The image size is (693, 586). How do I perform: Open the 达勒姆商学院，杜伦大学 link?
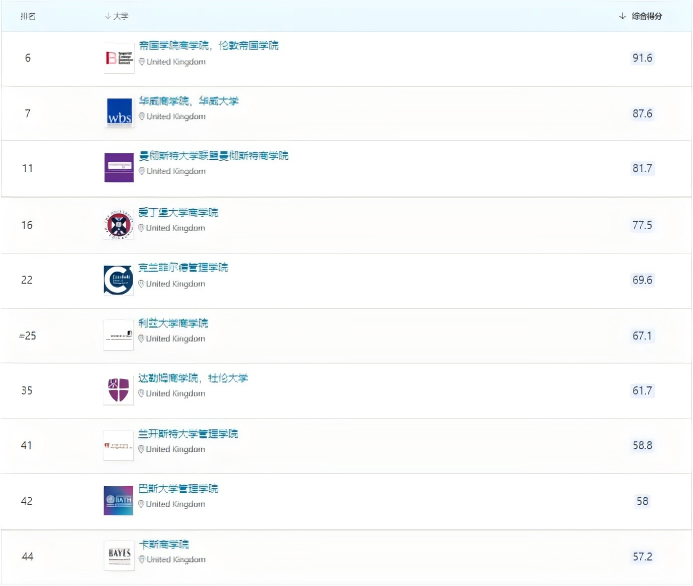pyautogui.click(x=193, y=378)
